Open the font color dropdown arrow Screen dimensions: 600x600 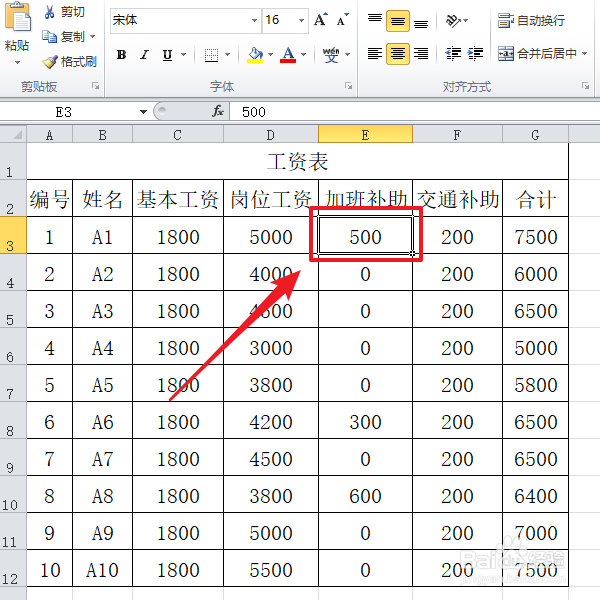303,55
